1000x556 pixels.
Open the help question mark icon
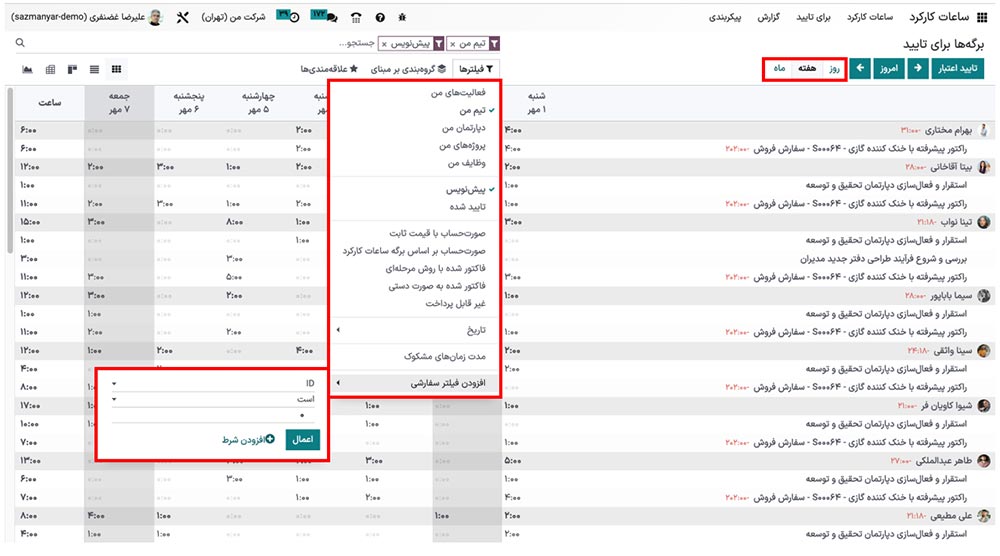click(380, 18)
